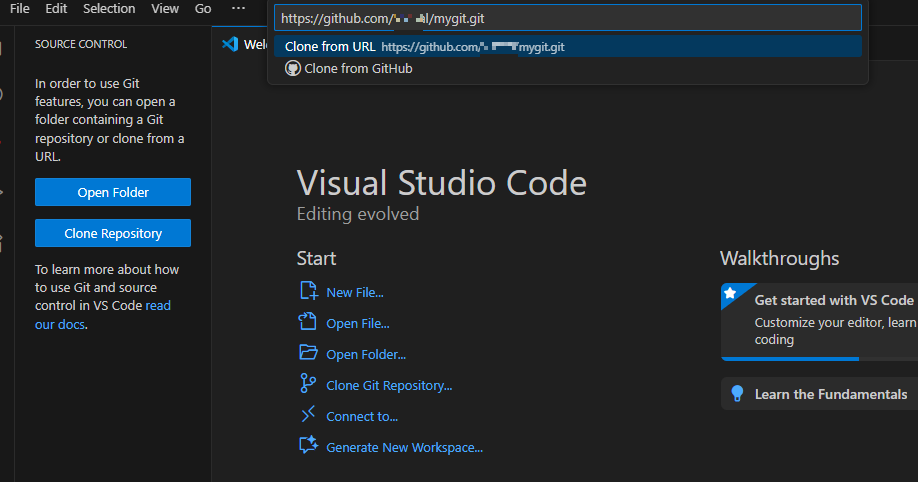This screenshot has width=918, height=482.
Task: Click the Open Folder icon in Start list
Action: tap(308, 353)
